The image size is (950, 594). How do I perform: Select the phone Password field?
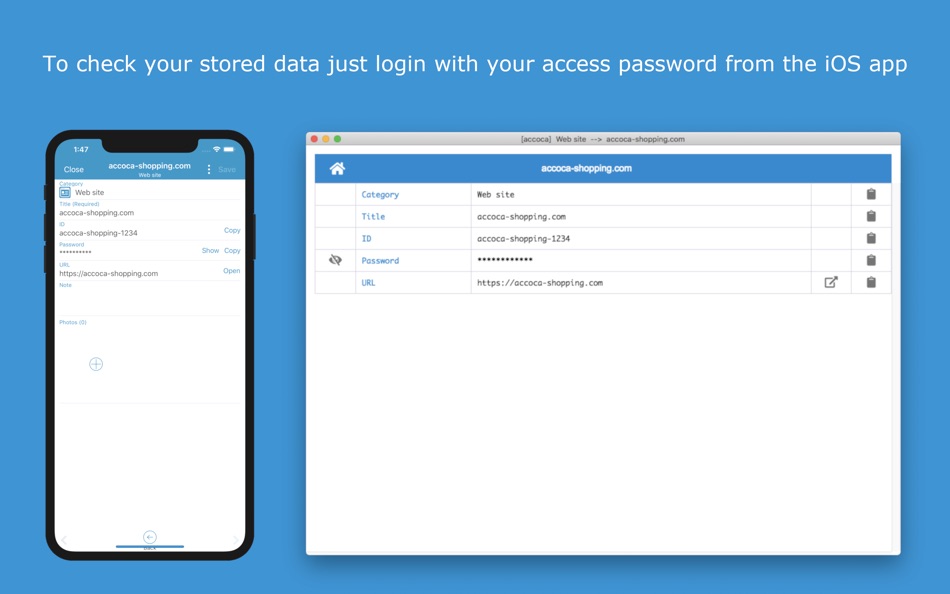(x=75, y=252)
